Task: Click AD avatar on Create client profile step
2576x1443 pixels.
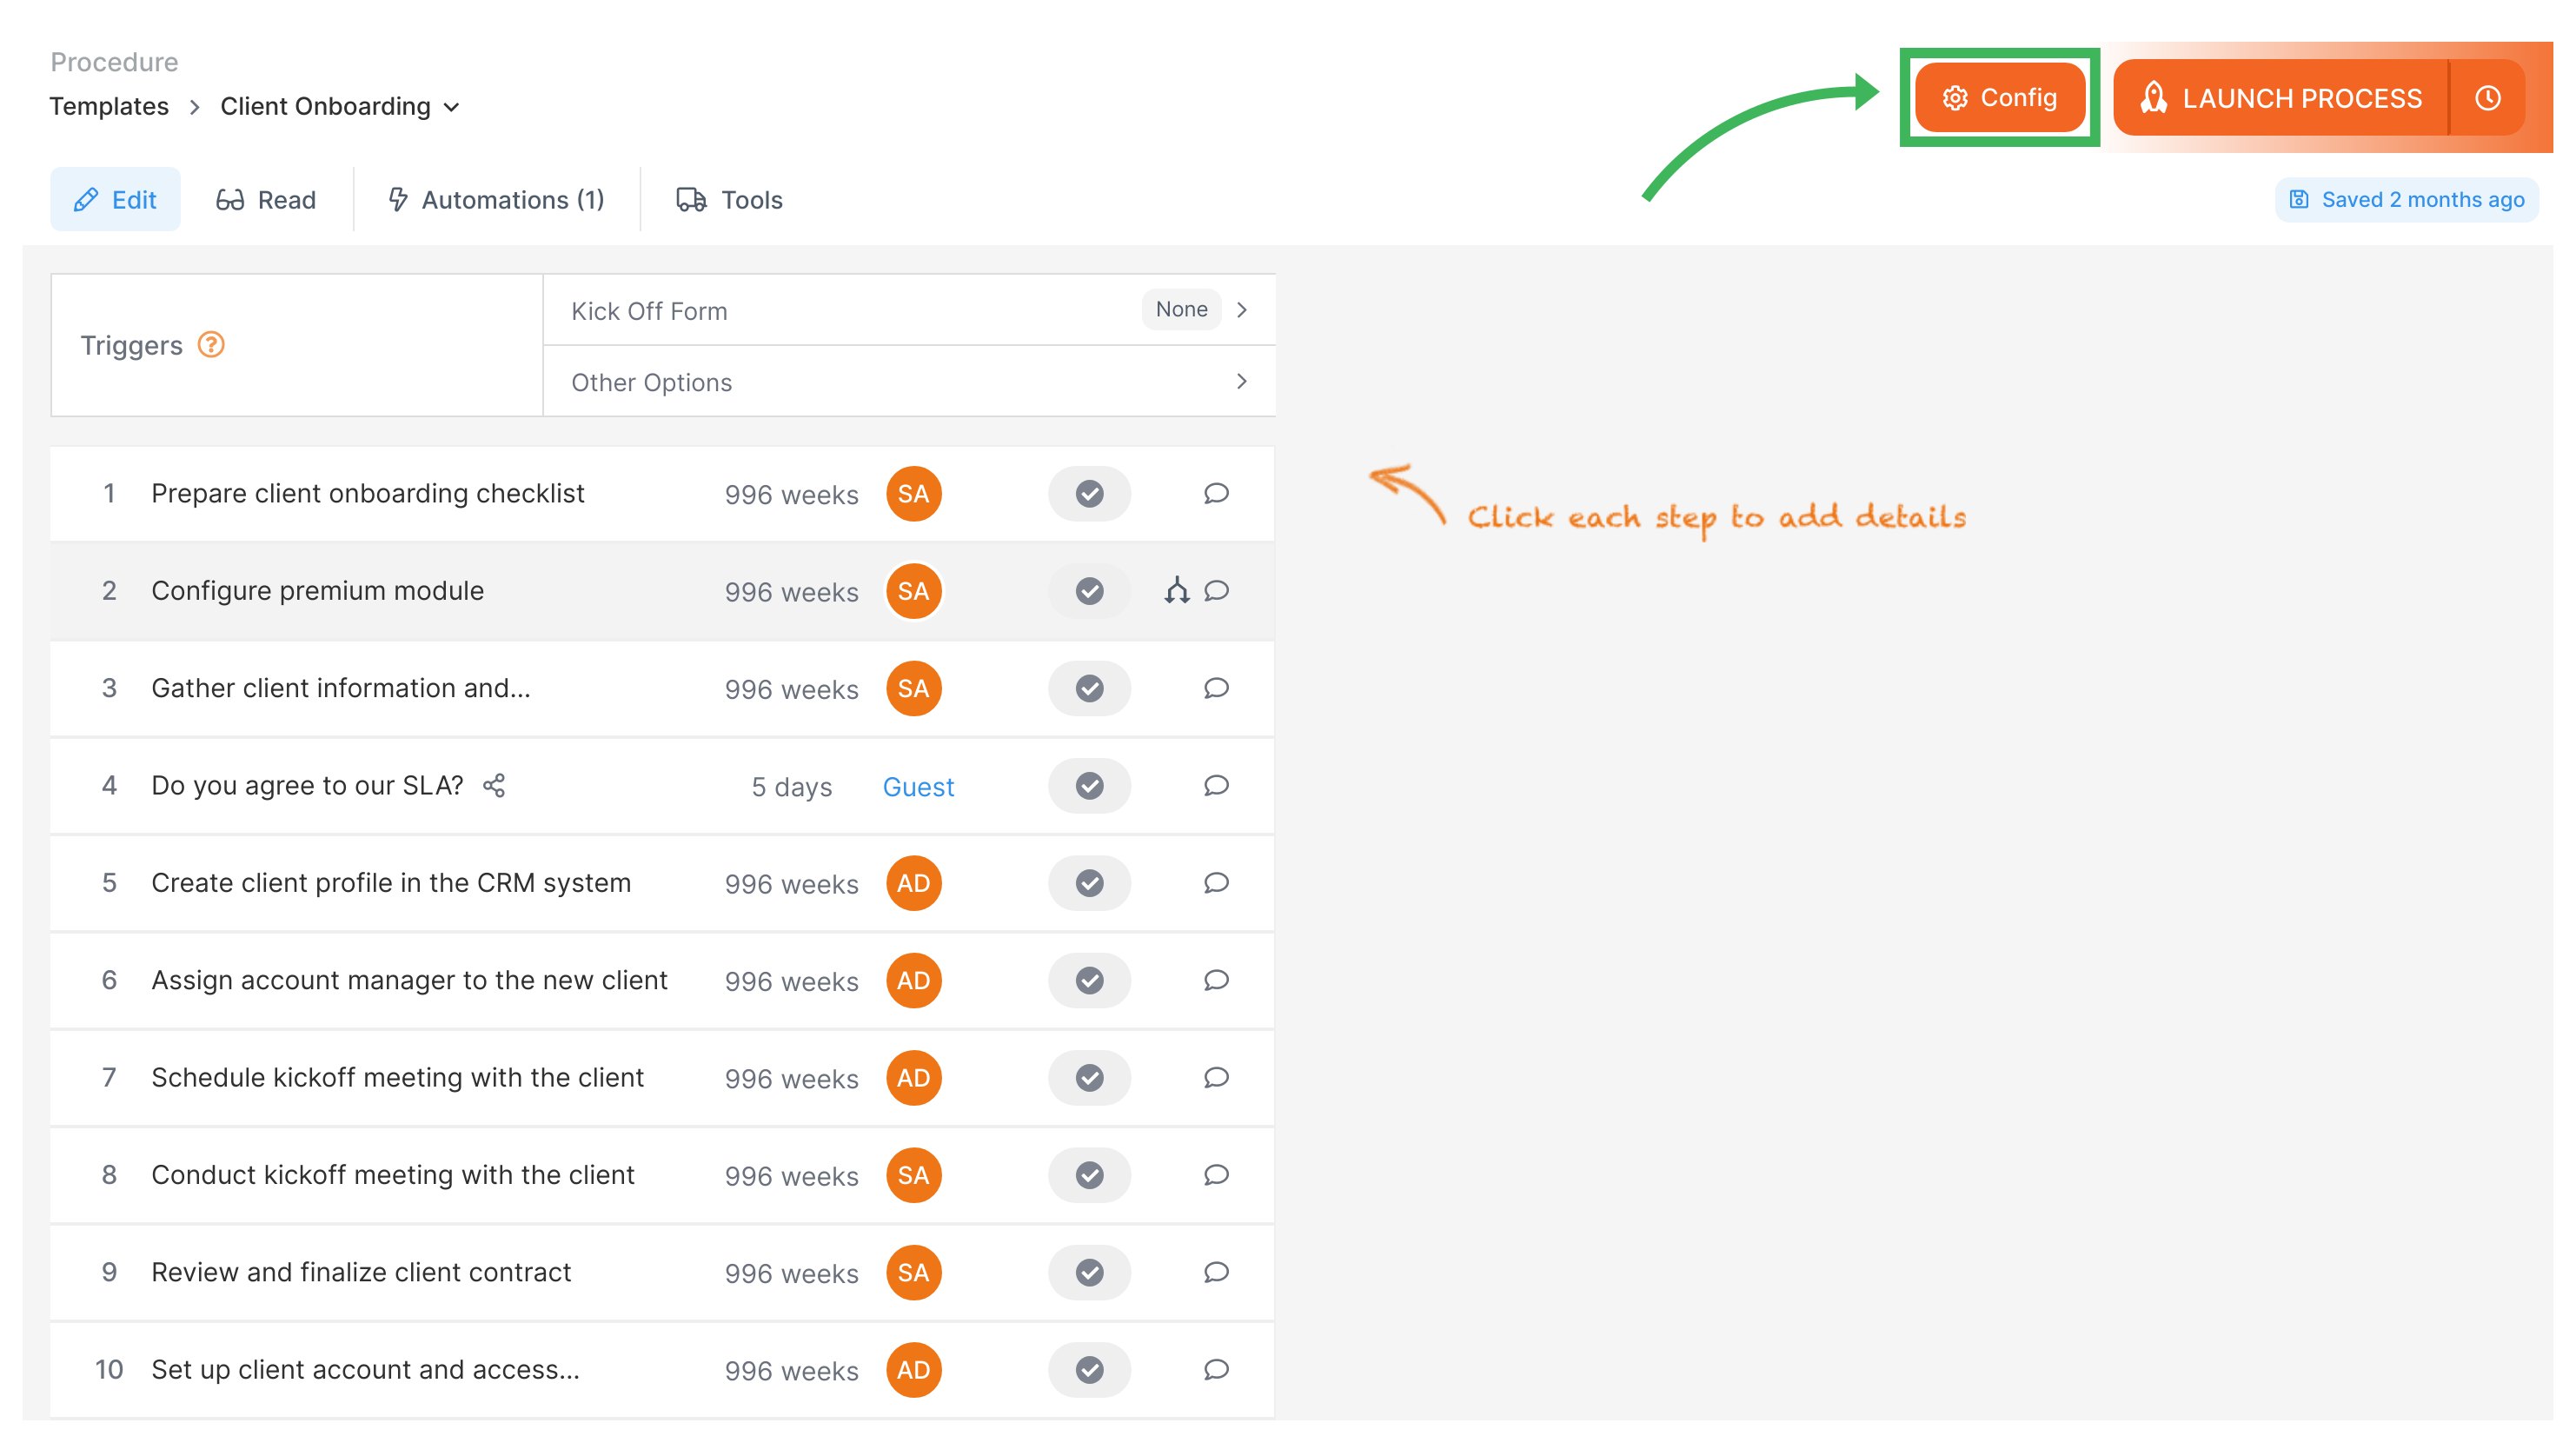Action: point(913,883)
